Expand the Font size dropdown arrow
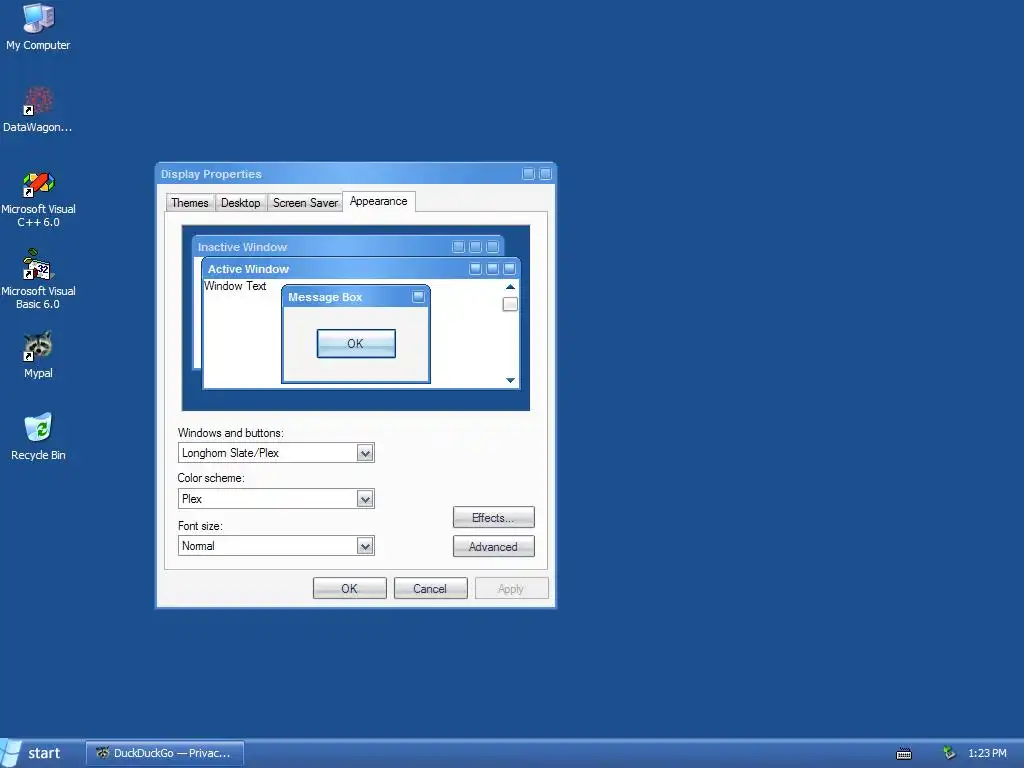Viewport: 1024px width, 768px height. pyautogui.click(x=365, y=546)
